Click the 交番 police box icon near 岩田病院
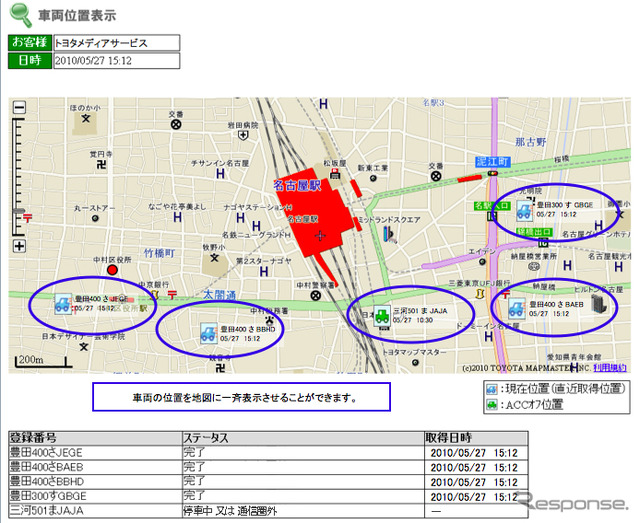The height and width of the screenshot is (523, 640). tap(176, 125)
